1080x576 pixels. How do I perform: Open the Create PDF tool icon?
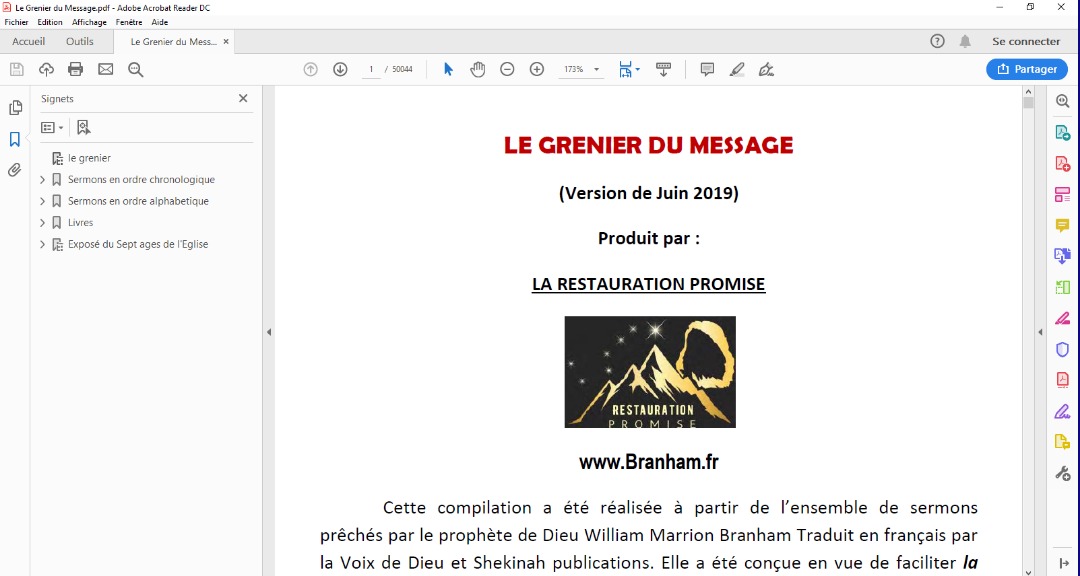tap(1063, 163)
